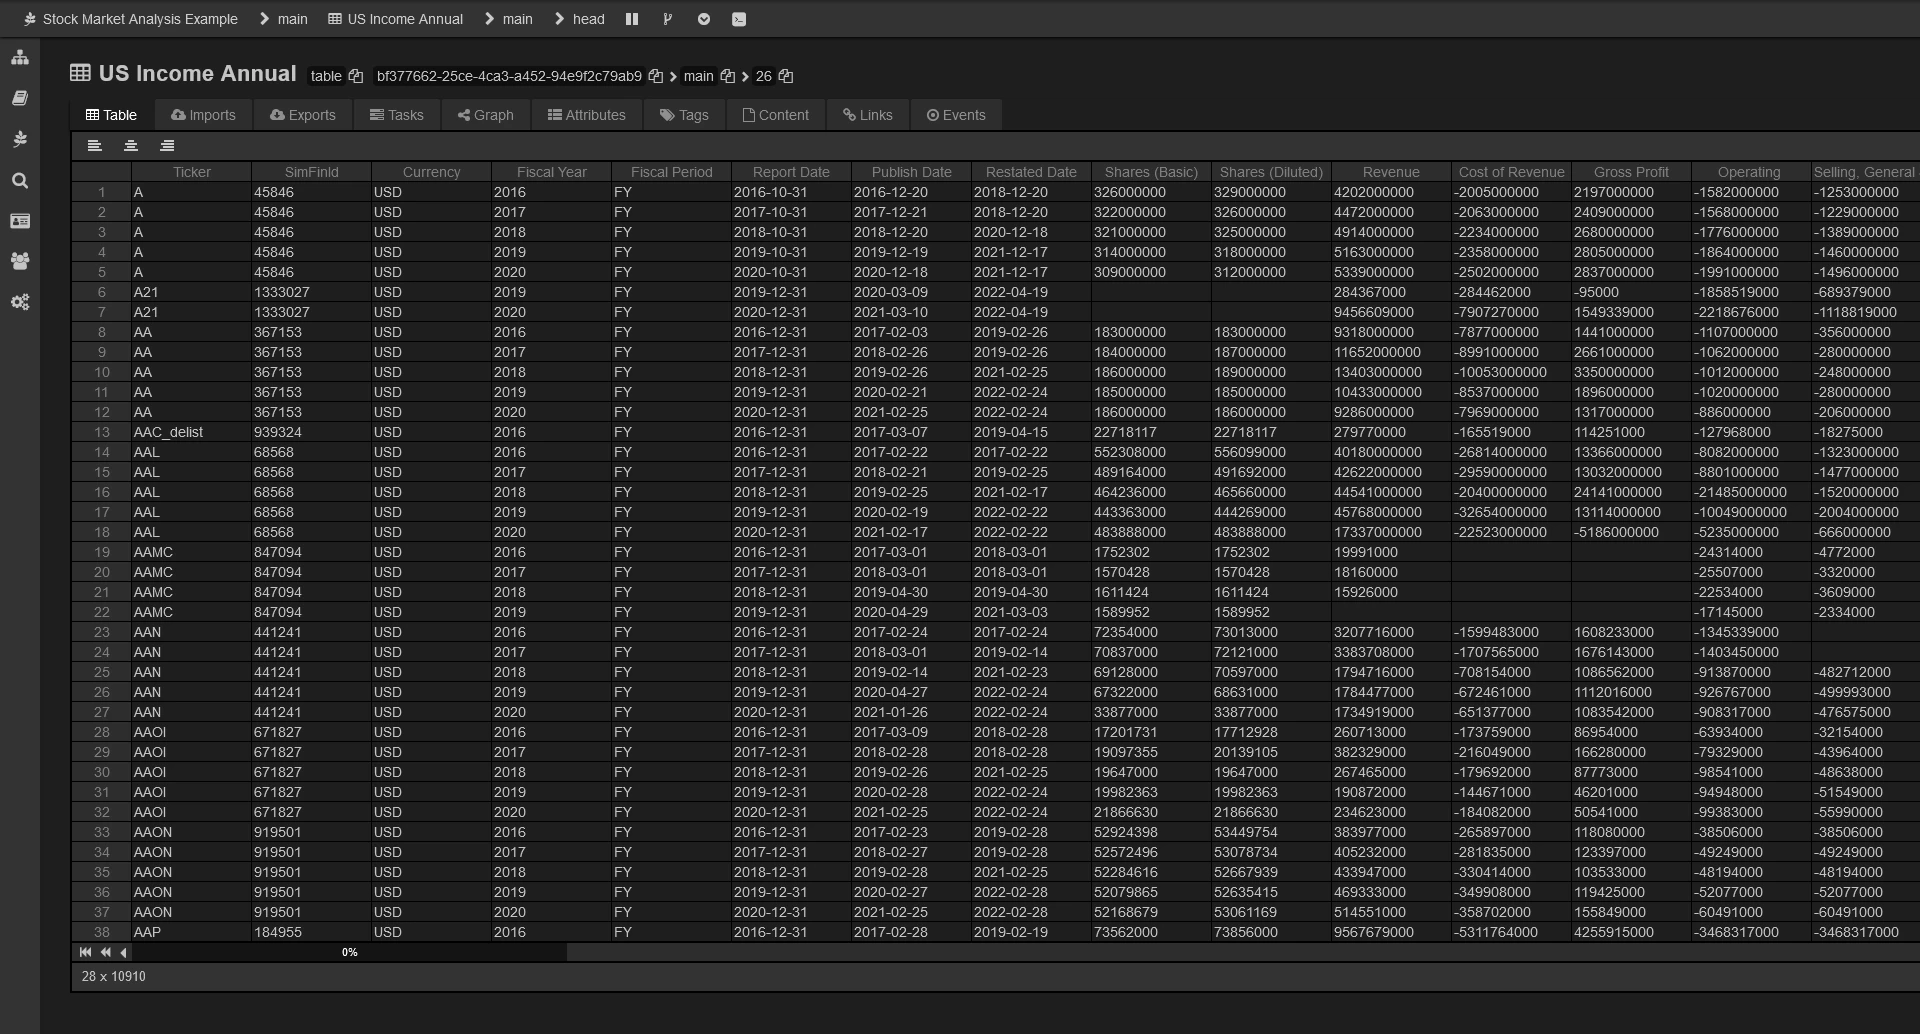Open the Tags tab
The width and height of the screenshot is (1920, 1034).
tap(684, 115)
